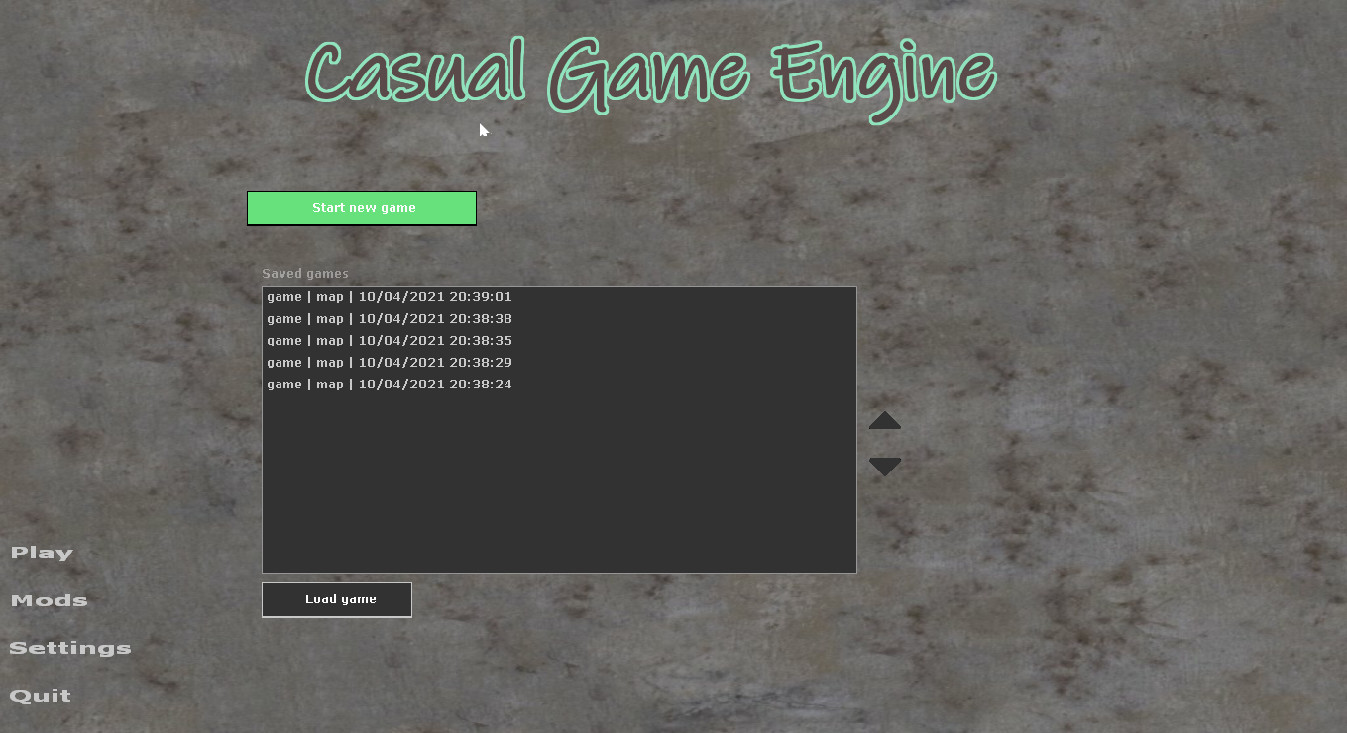This screenshot has height=733, width=1347.
Task: Click the Casual Game Engine title
Action: (x=649, y=72)
